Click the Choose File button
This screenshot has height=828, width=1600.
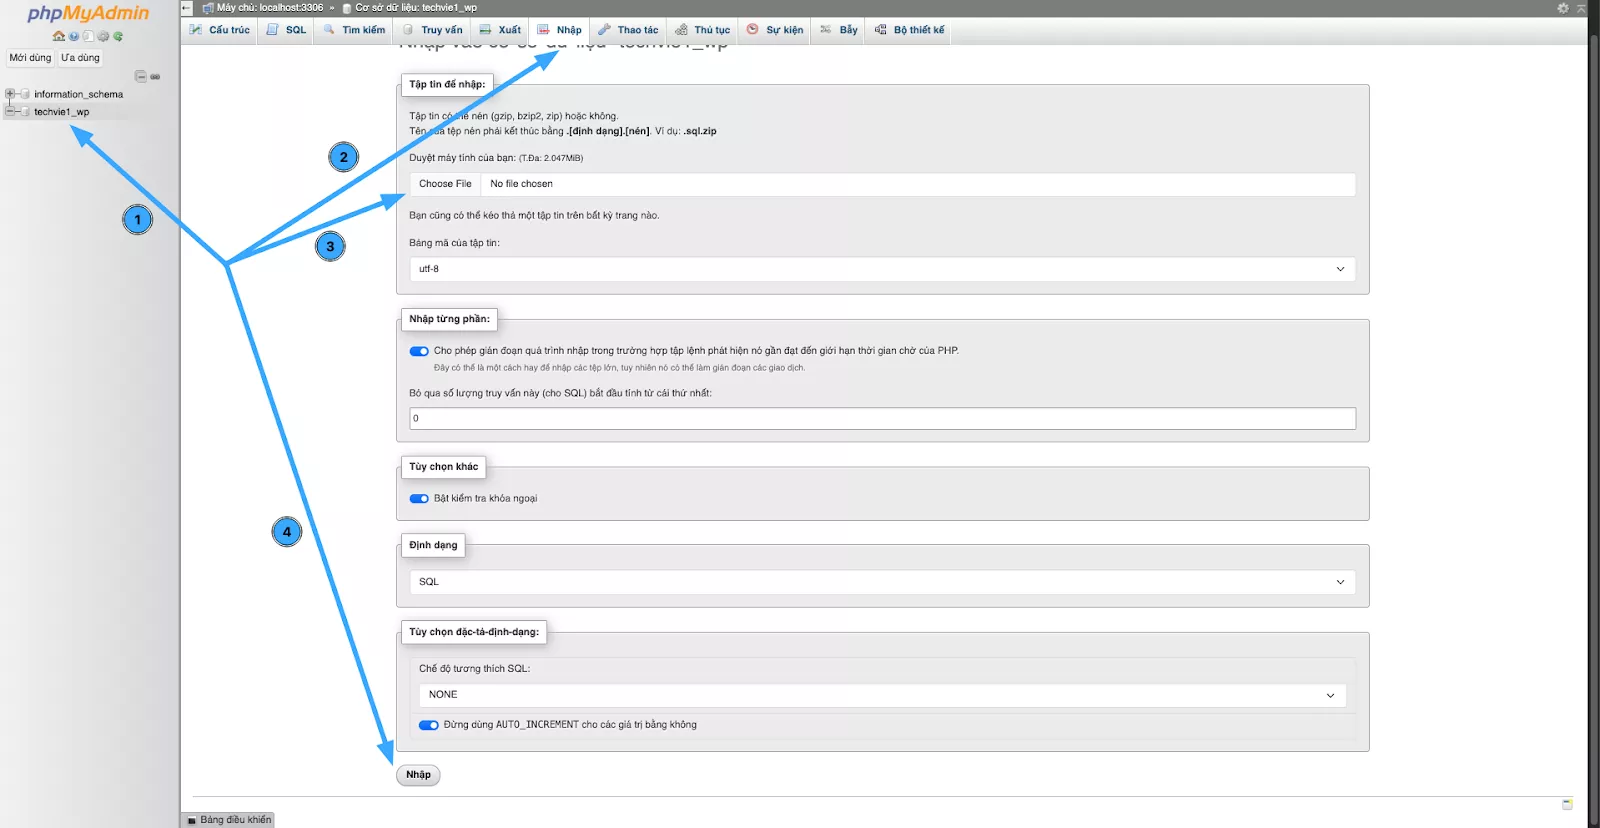pos(445,184)
